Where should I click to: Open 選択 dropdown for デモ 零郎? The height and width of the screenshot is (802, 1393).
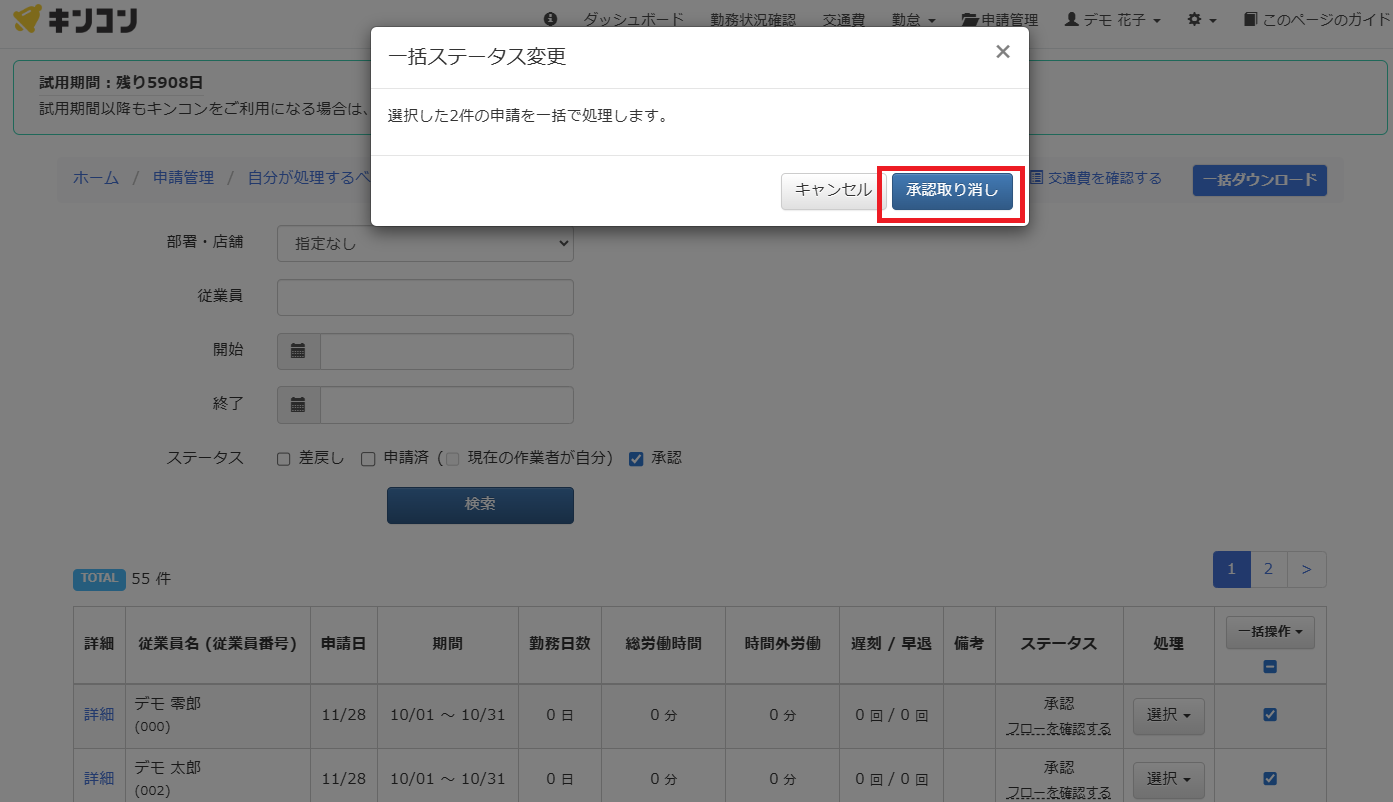tap(1168, 716)
